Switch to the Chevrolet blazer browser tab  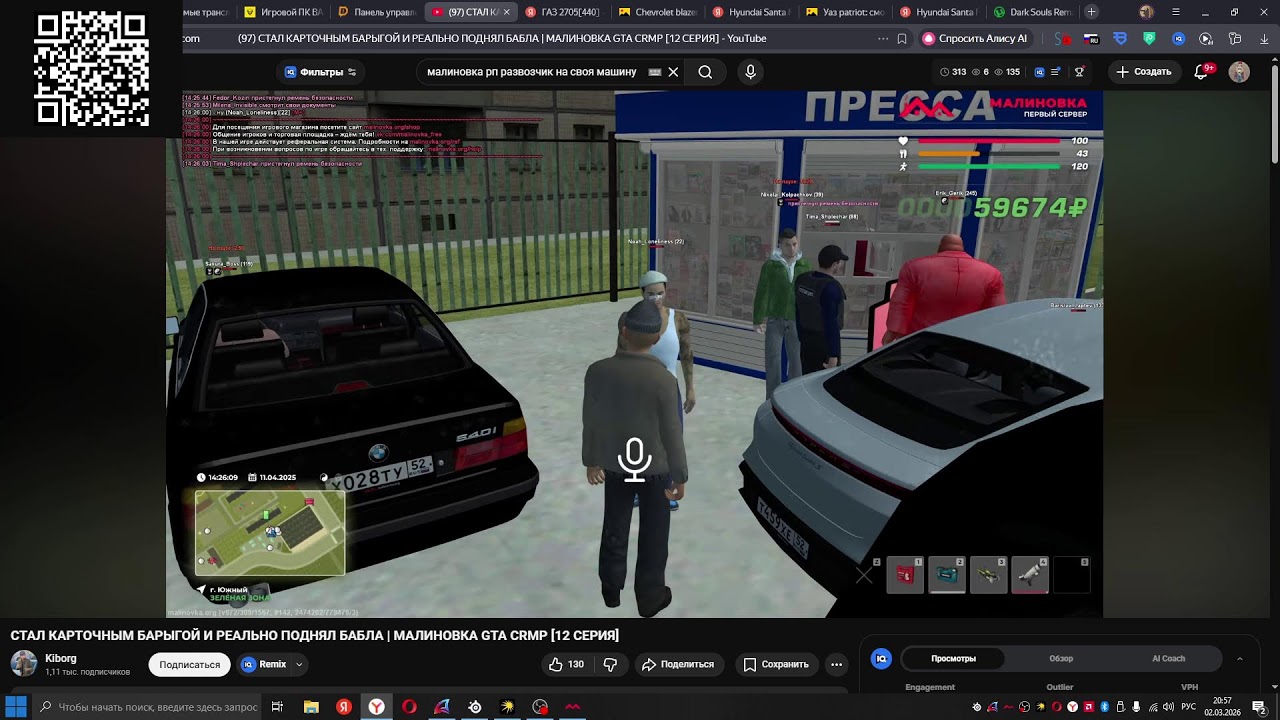(657, 12)
